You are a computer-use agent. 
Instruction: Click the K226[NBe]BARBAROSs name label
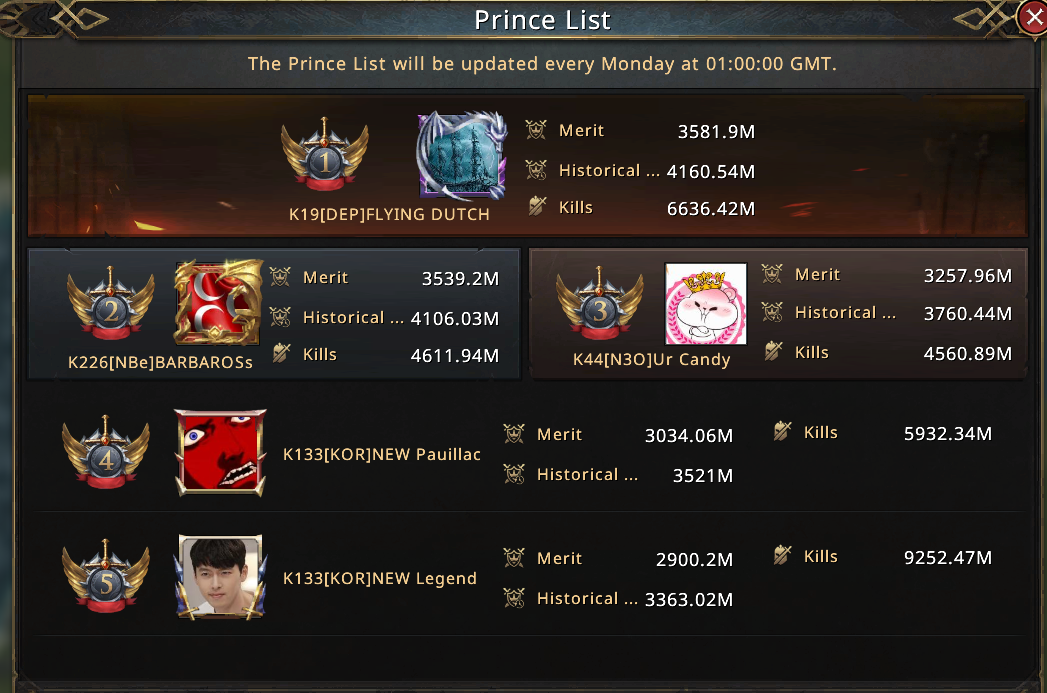(x=160, y=362)
